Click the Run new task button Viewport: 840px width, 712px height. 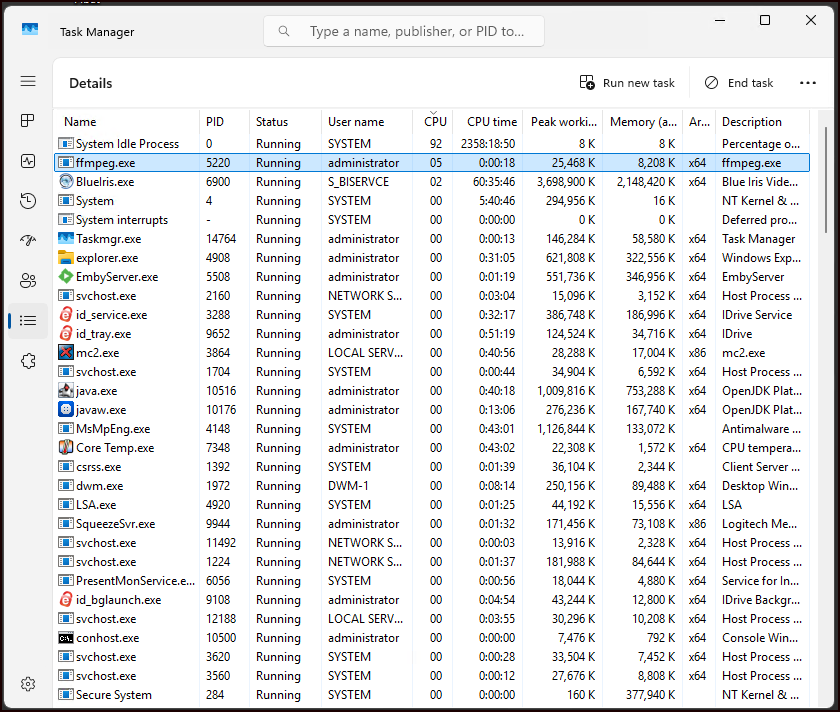click(627, 83)
